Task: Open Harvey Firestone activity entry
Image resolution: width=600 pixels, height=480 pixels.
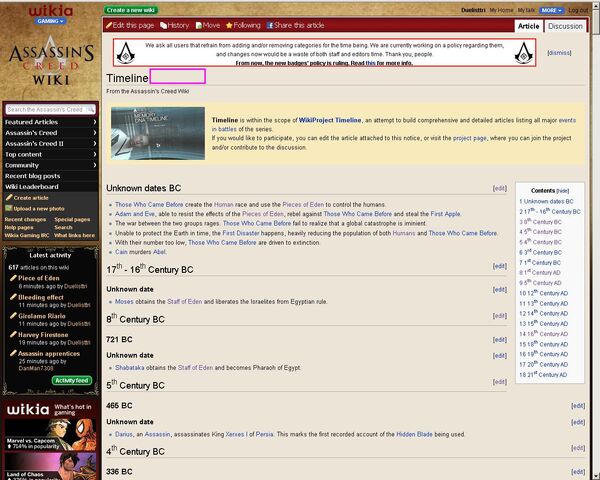Action: point(43,335)
